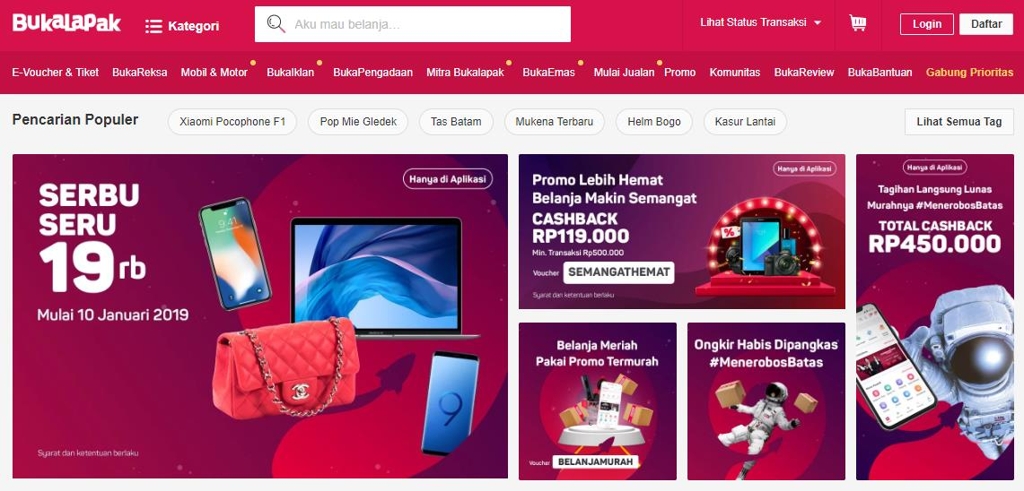Screen dimensions: 1024x491
Task: Open Total Cashback RP450.000 banner
Action: 935,317
